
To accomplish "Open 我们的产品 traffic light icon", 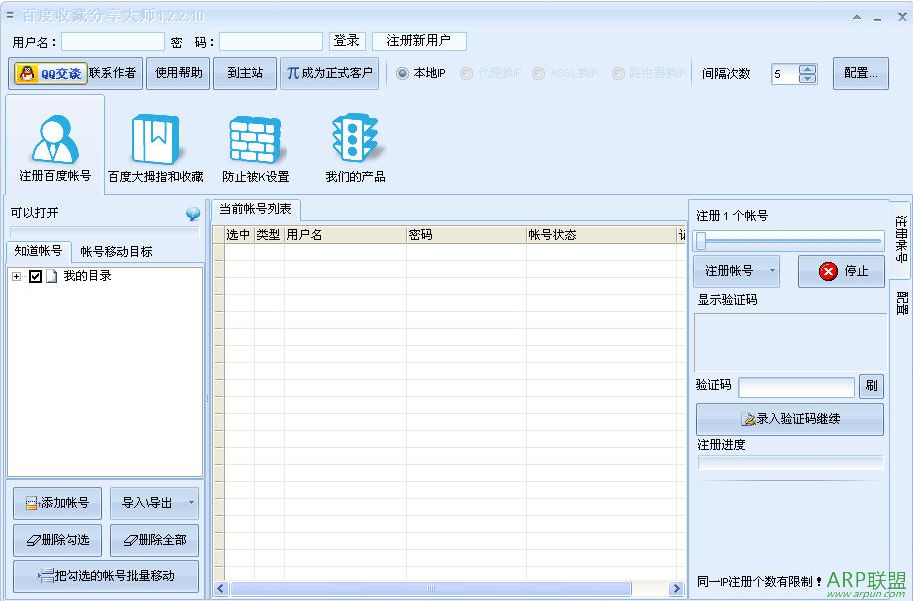I will tap(355, 138).
